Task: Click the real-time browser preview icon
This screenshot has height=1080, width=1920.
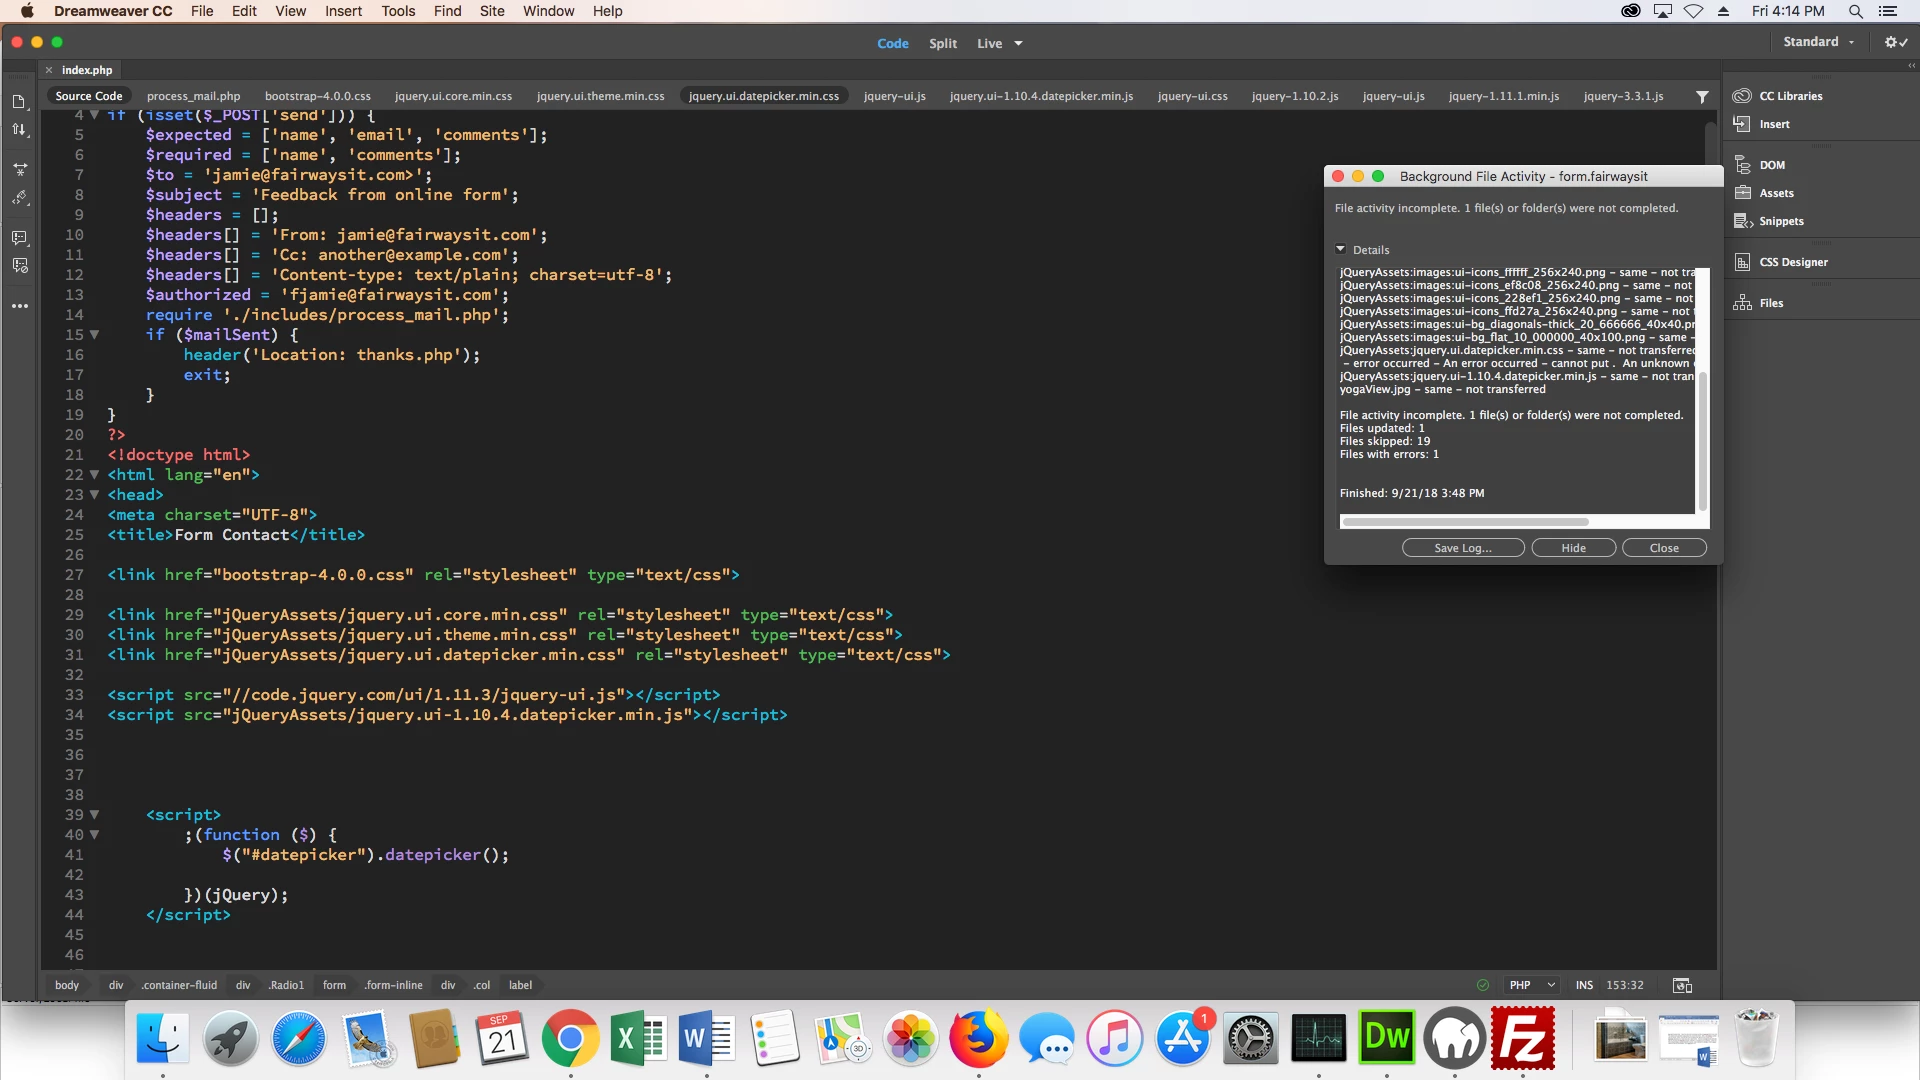Action: pyautogui.click(x=1682, y=985)
